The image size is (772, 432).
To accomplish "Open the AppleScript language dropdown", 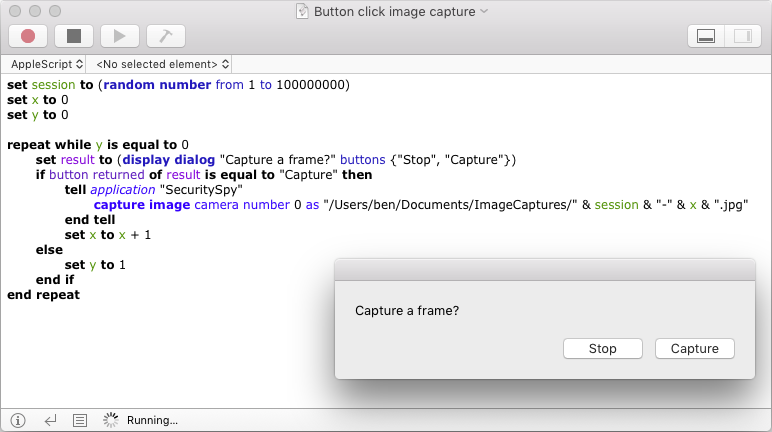I will tap(47, 64).
